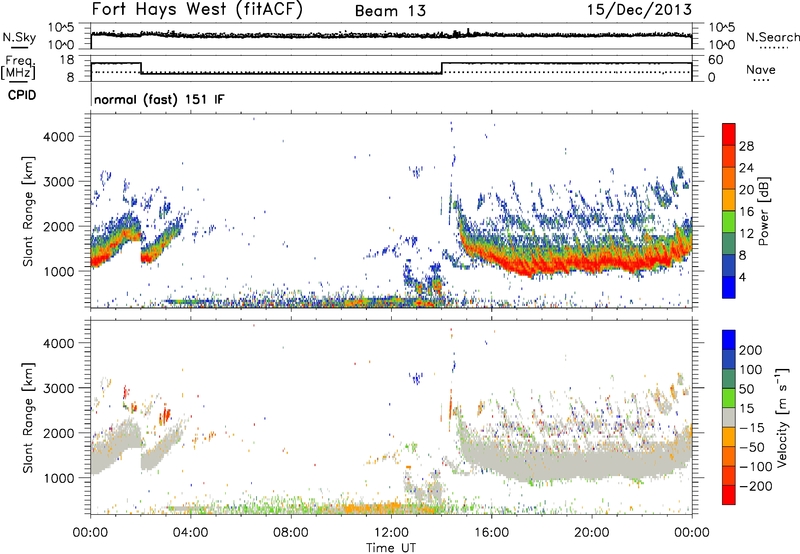Click the '3000' tick in the velocity panel
Image resolution: width=800 pixels, height=554 pixels.
[58, 388]
